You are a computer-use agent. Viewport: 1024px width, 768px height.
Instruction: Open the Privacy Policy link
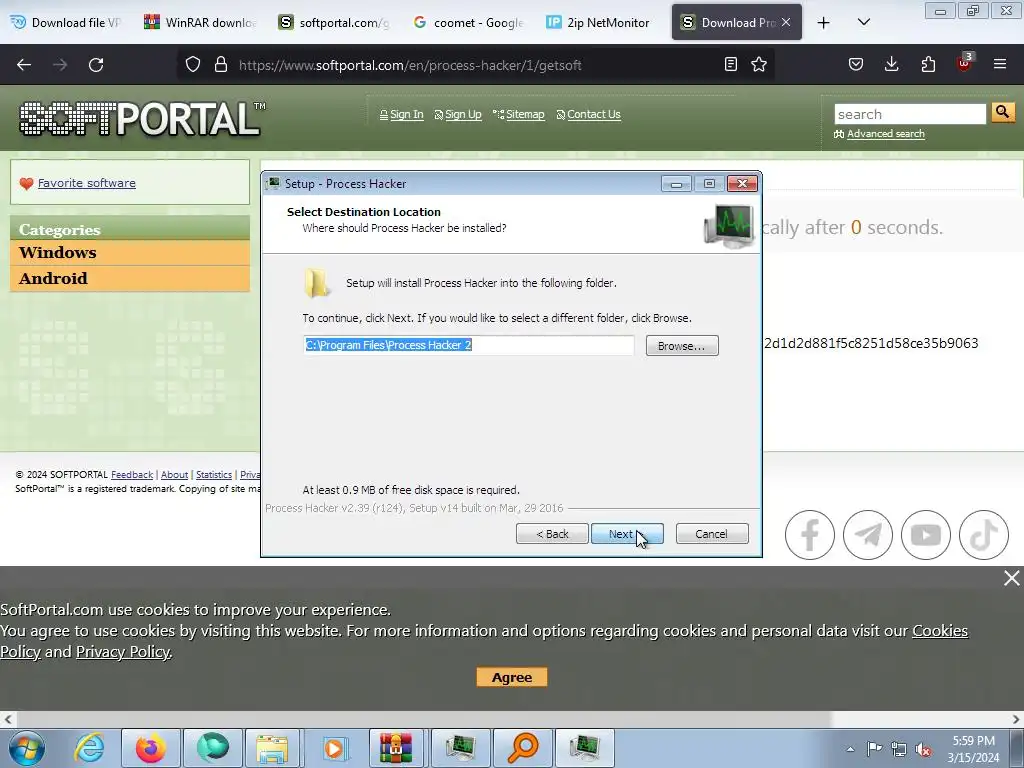click(123, 652)
